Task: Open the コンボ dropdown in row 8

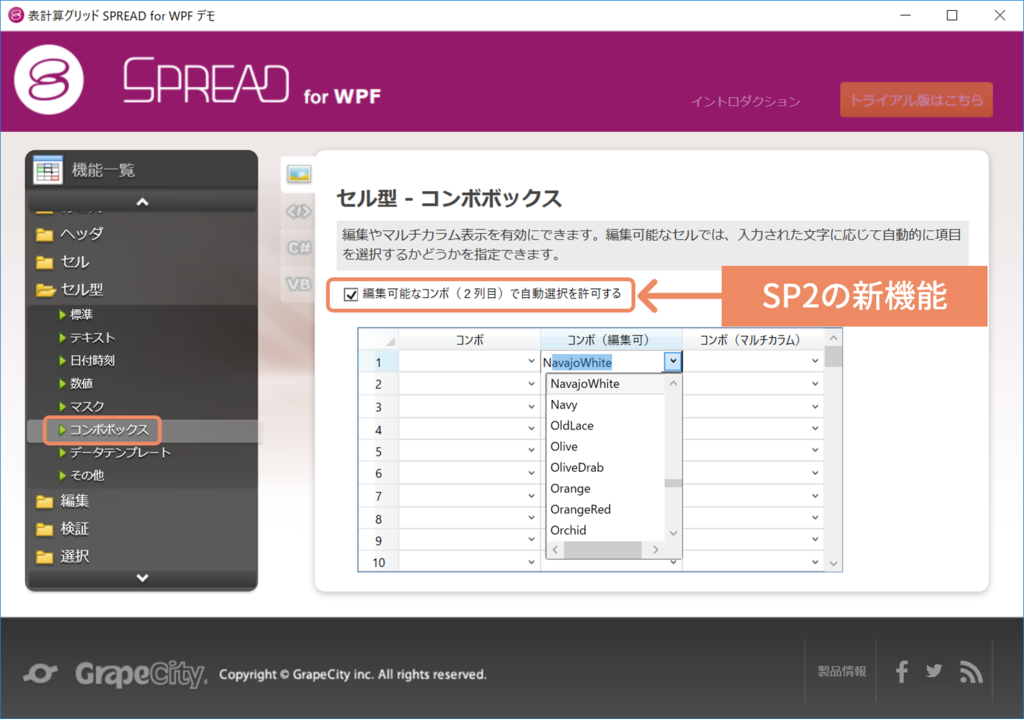Action: [531, 518]
